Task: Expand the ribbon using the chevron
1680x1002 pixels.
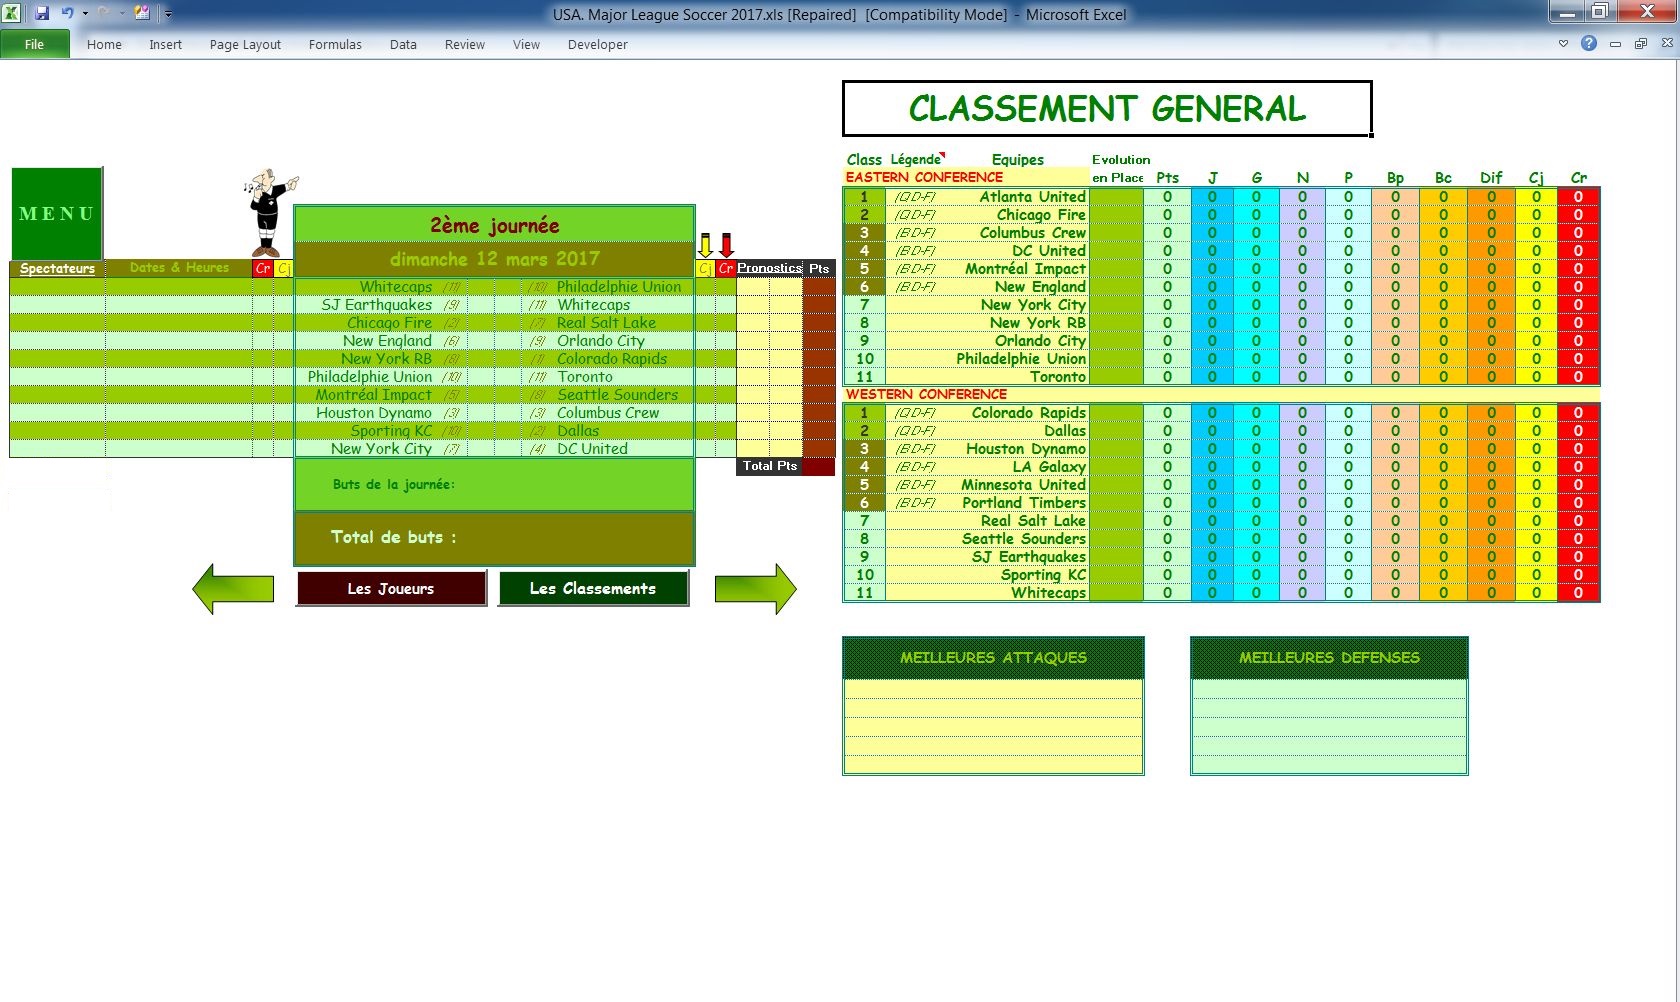Action: (1564, 44)
